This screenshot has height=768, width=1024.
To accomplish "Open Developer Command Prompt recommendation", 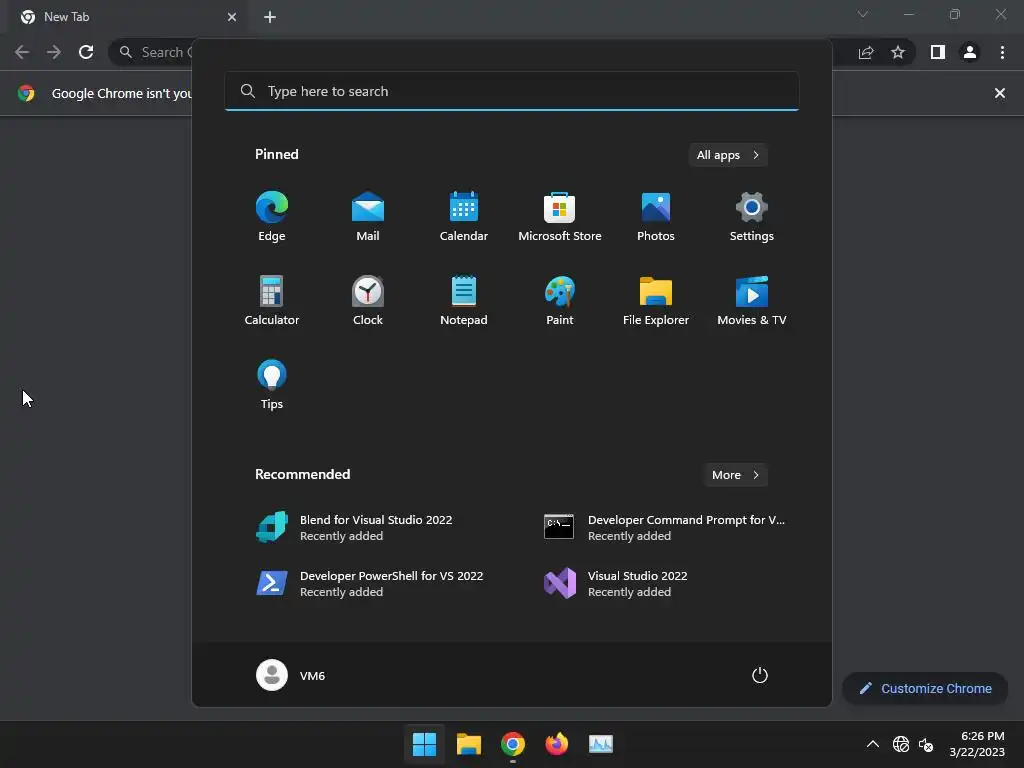I will point(664,528).
